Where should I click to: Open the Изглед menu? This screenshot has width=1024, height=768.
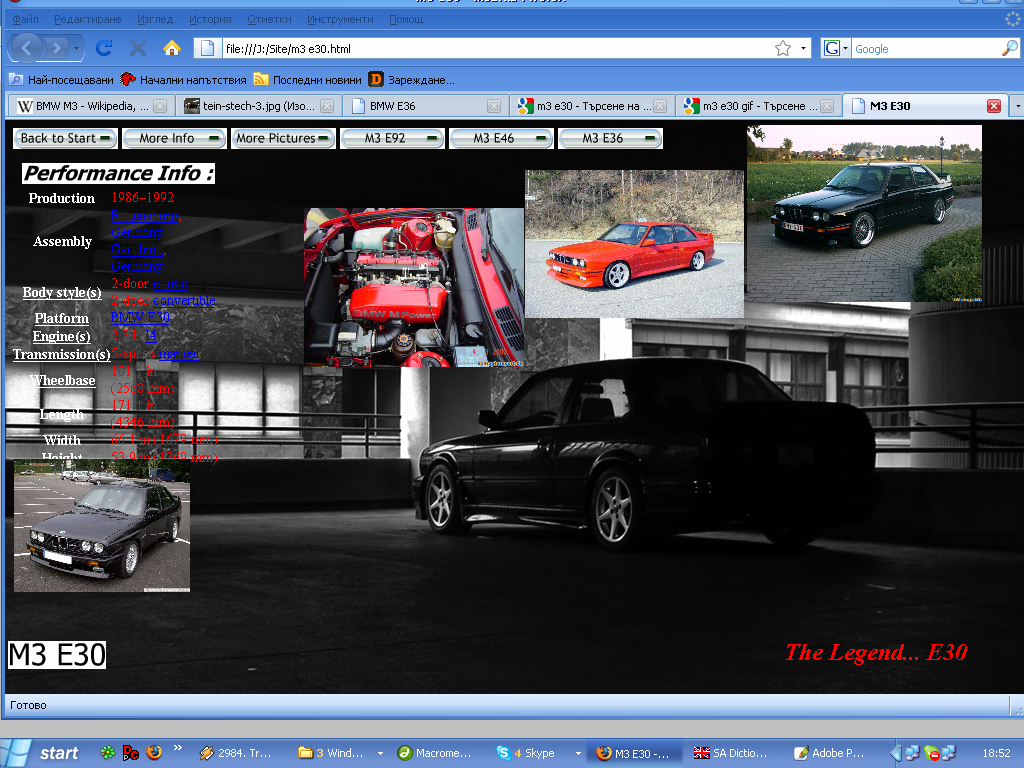(155, 19)
